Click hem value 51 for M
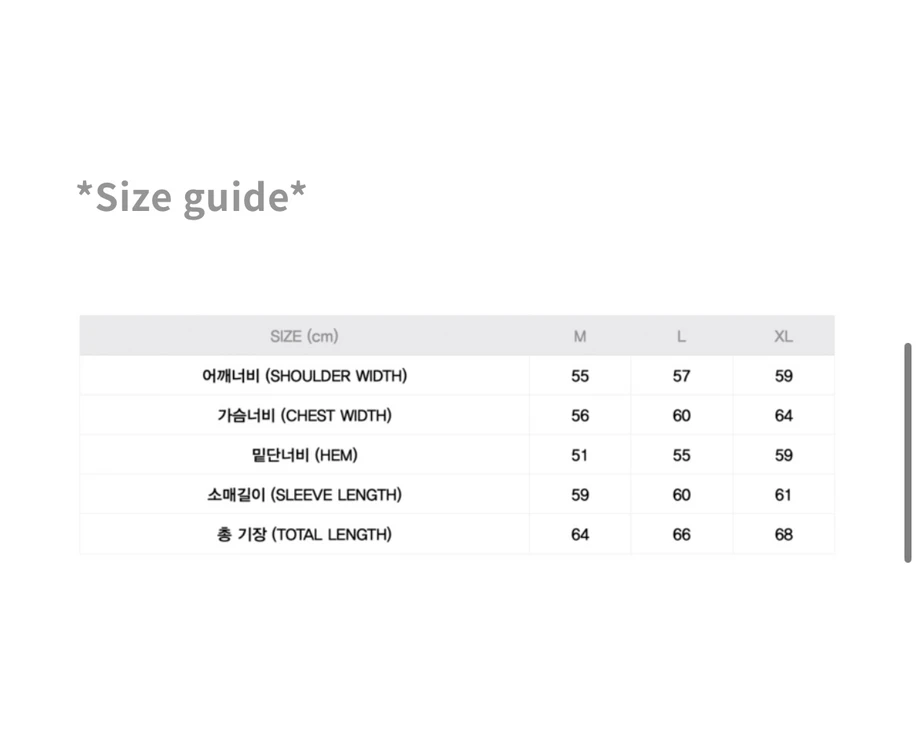Screen dimensions: 919x750 tap(580, 455)
